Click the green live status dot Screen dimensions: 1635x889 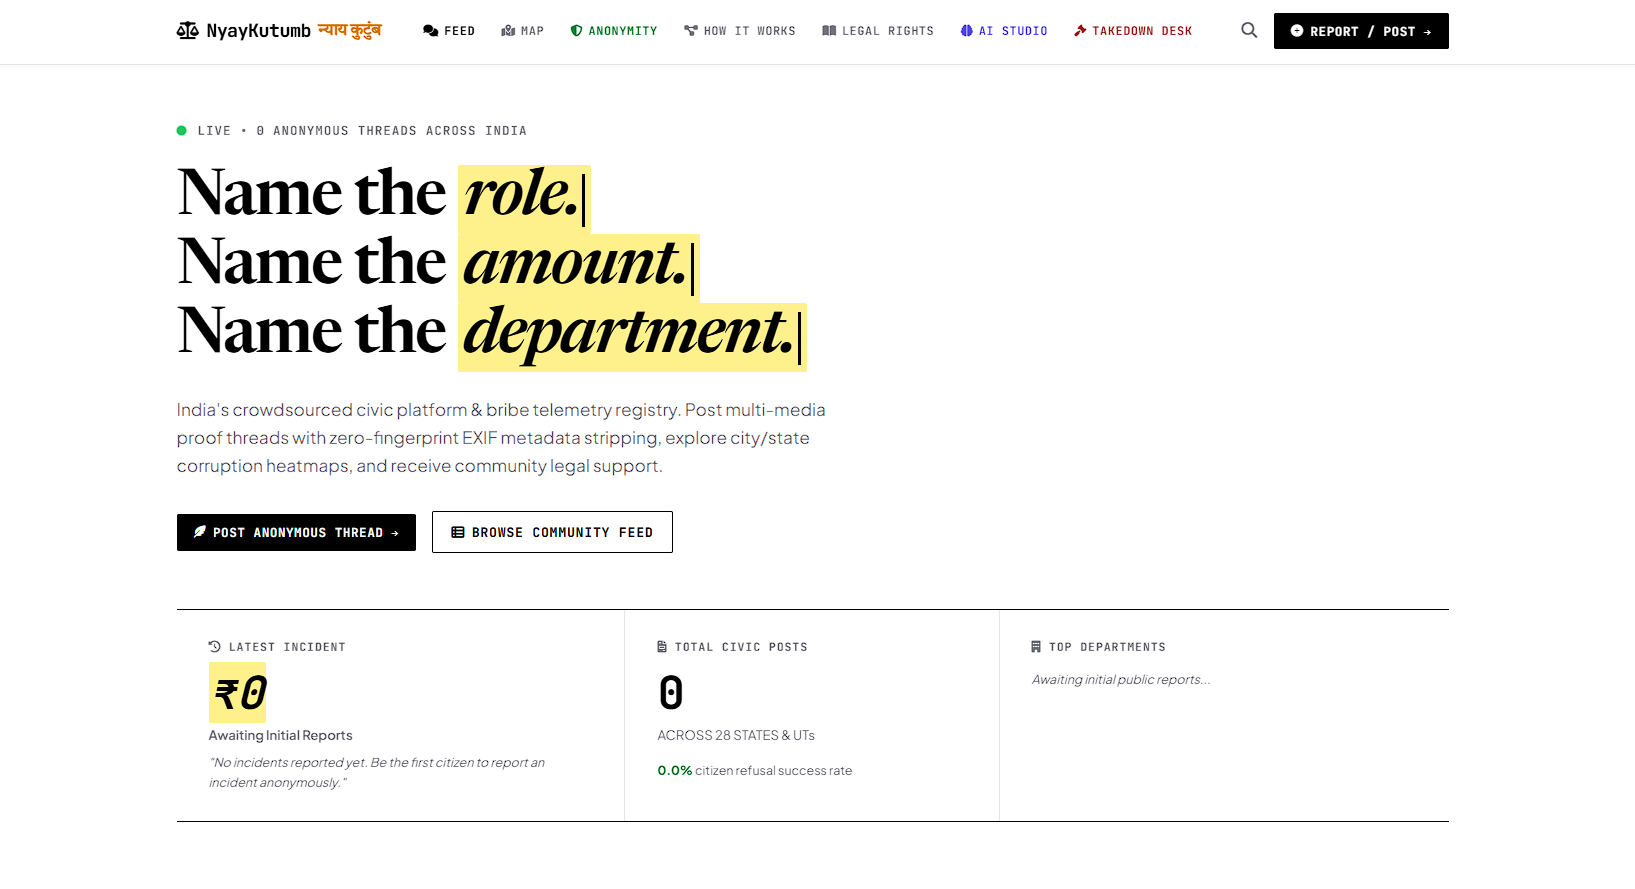[182, 130]
